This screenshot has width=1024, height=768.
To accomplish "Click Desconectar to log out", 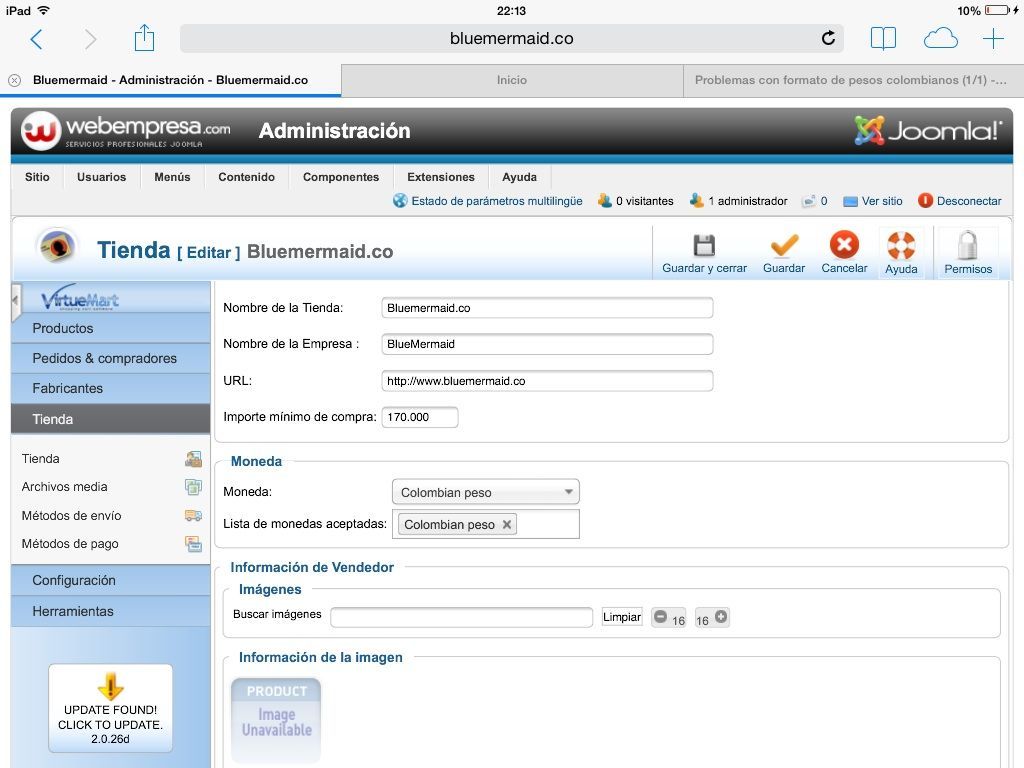I will pyautogui.click(x=959, y=201).
